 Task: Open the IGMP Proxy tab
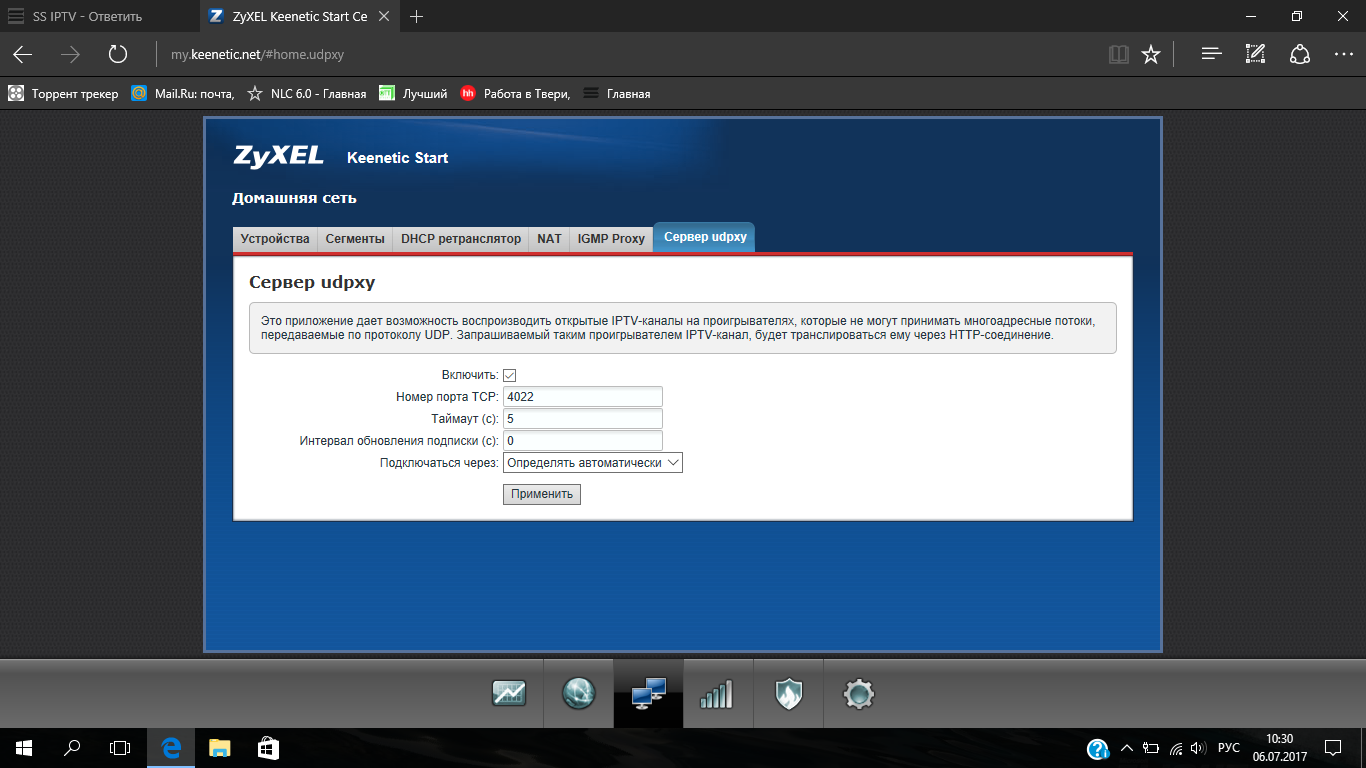pyautogui.click(x=611, y=239)
